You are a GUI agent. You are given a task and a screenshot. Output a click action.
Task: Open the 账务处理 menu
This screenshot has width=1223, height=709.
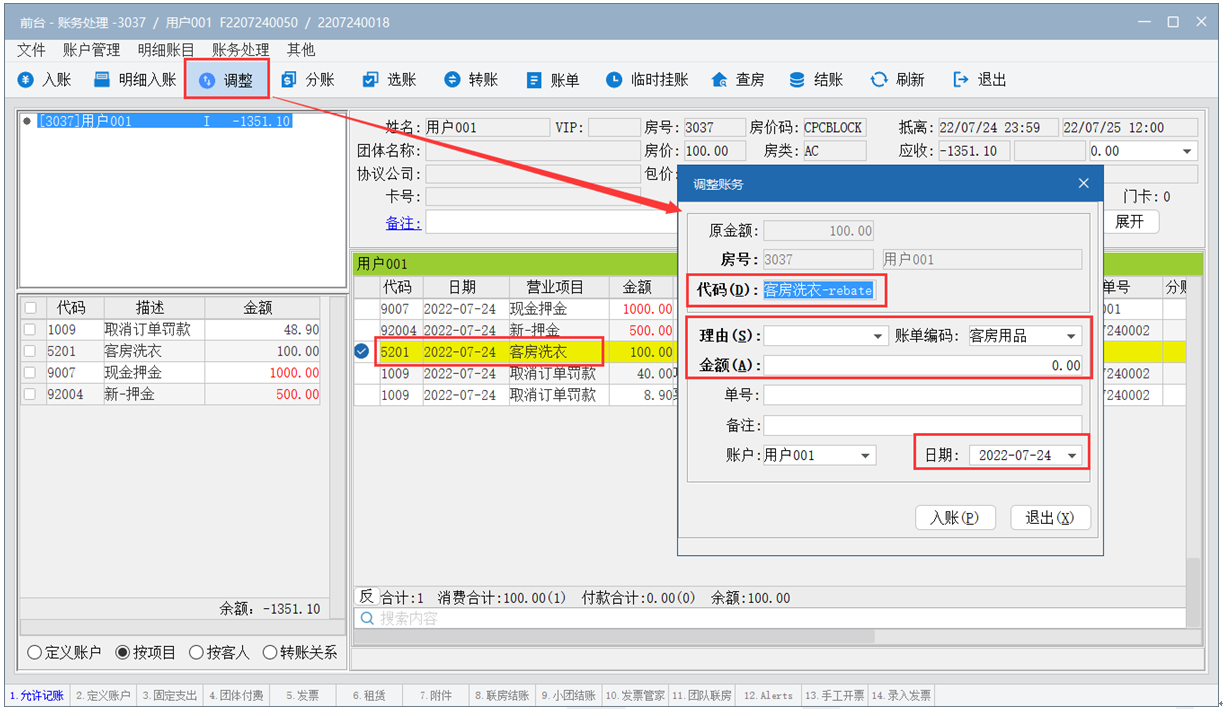click(241, 49)
